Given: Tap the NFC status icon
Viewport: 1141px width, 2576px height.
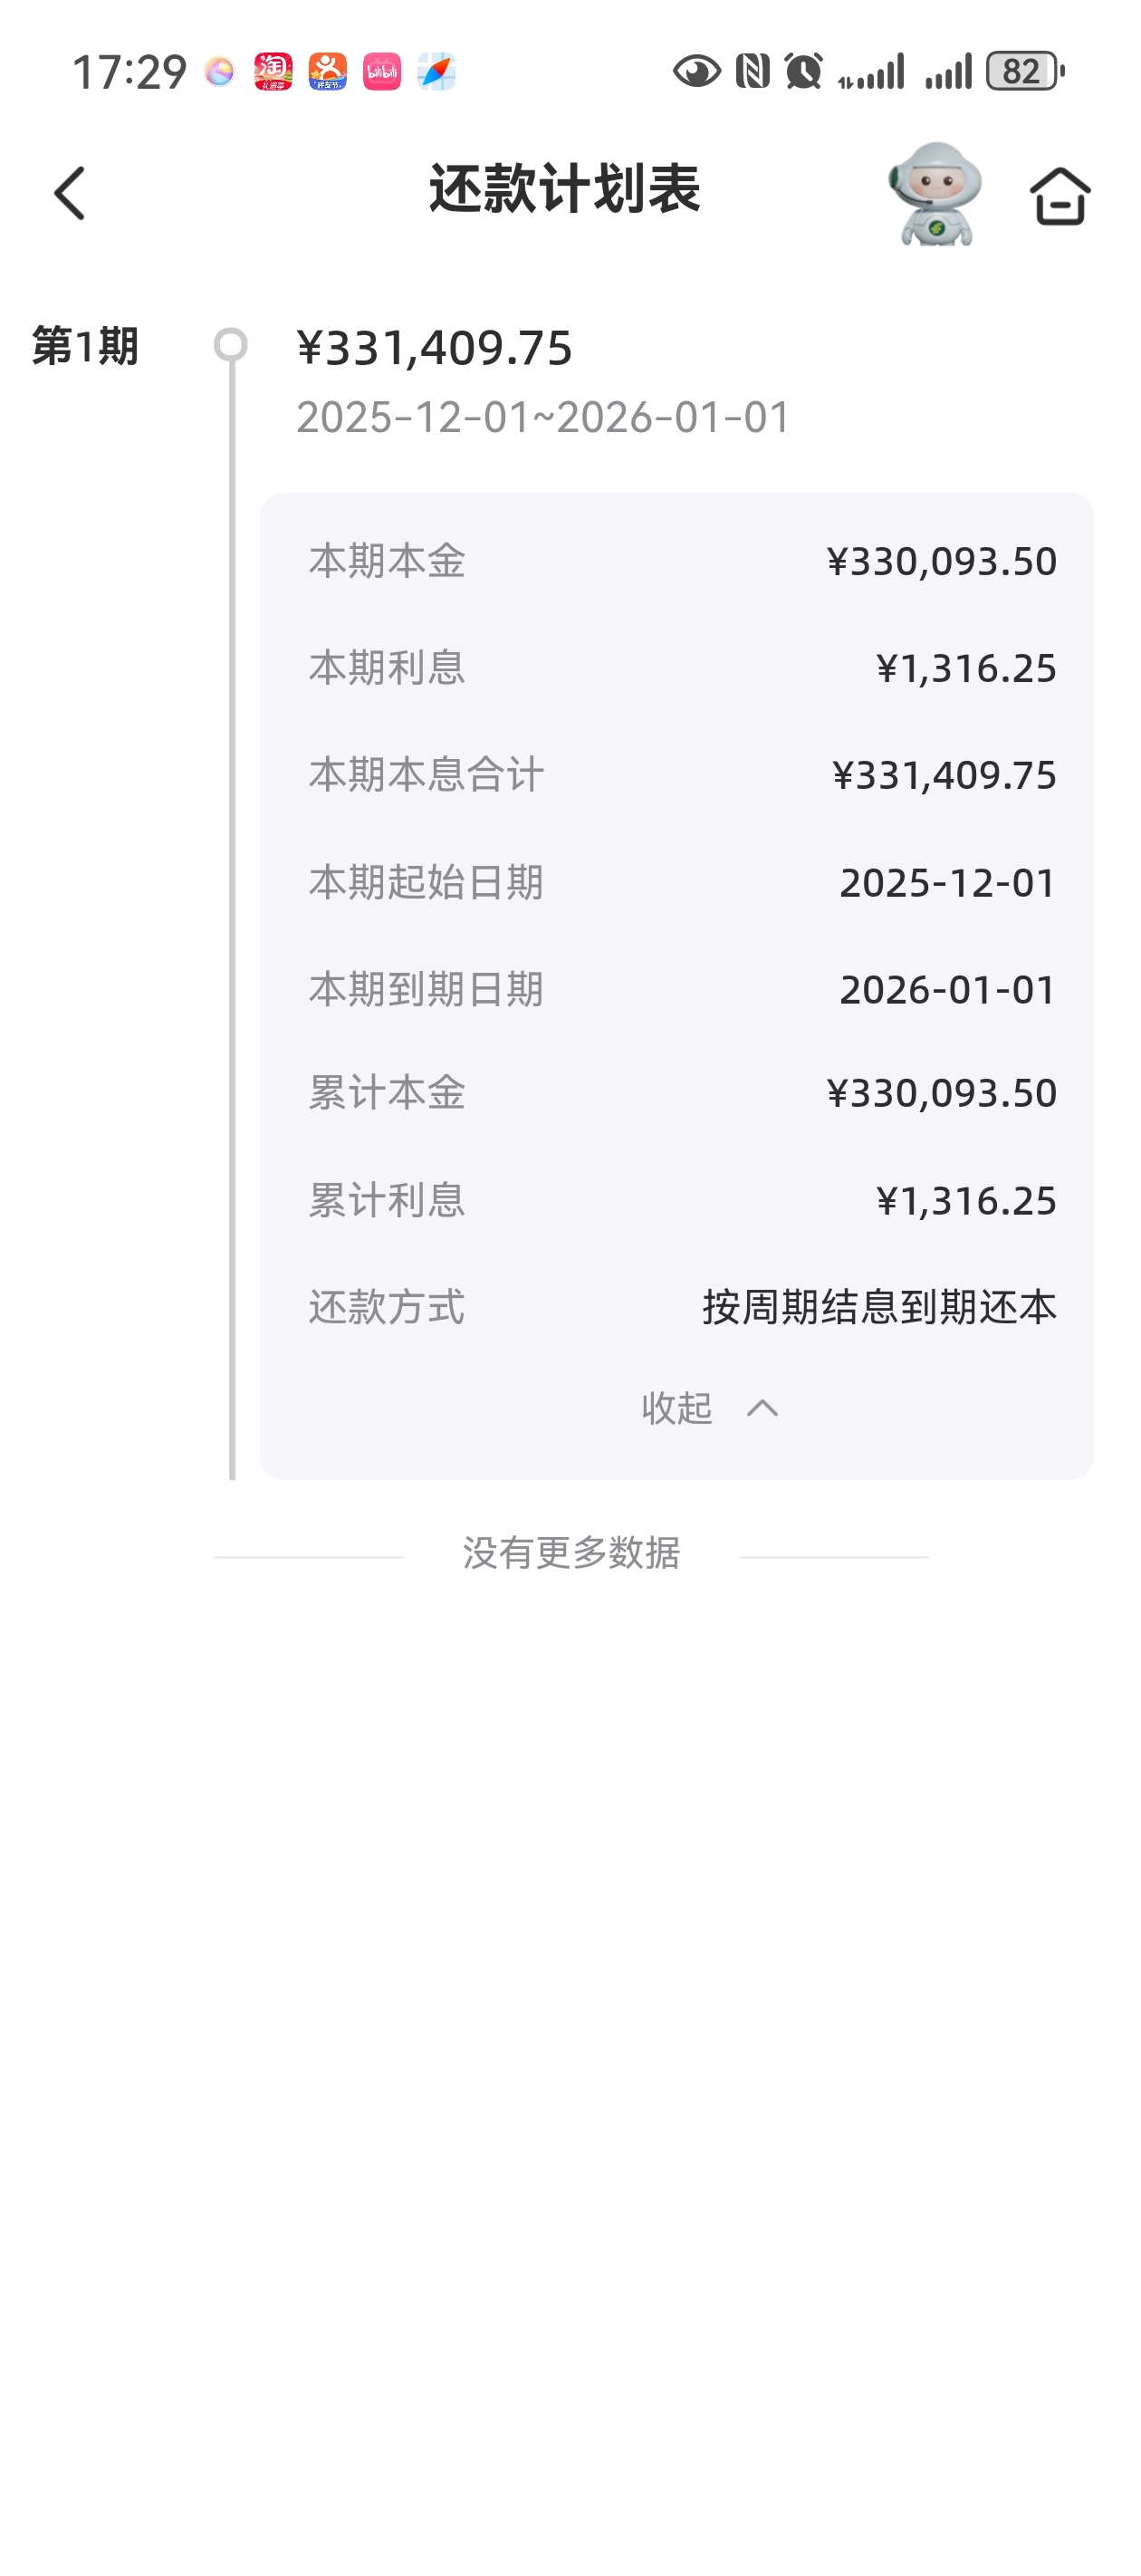Looking at the screenshot, I should [x=752, y=72].
